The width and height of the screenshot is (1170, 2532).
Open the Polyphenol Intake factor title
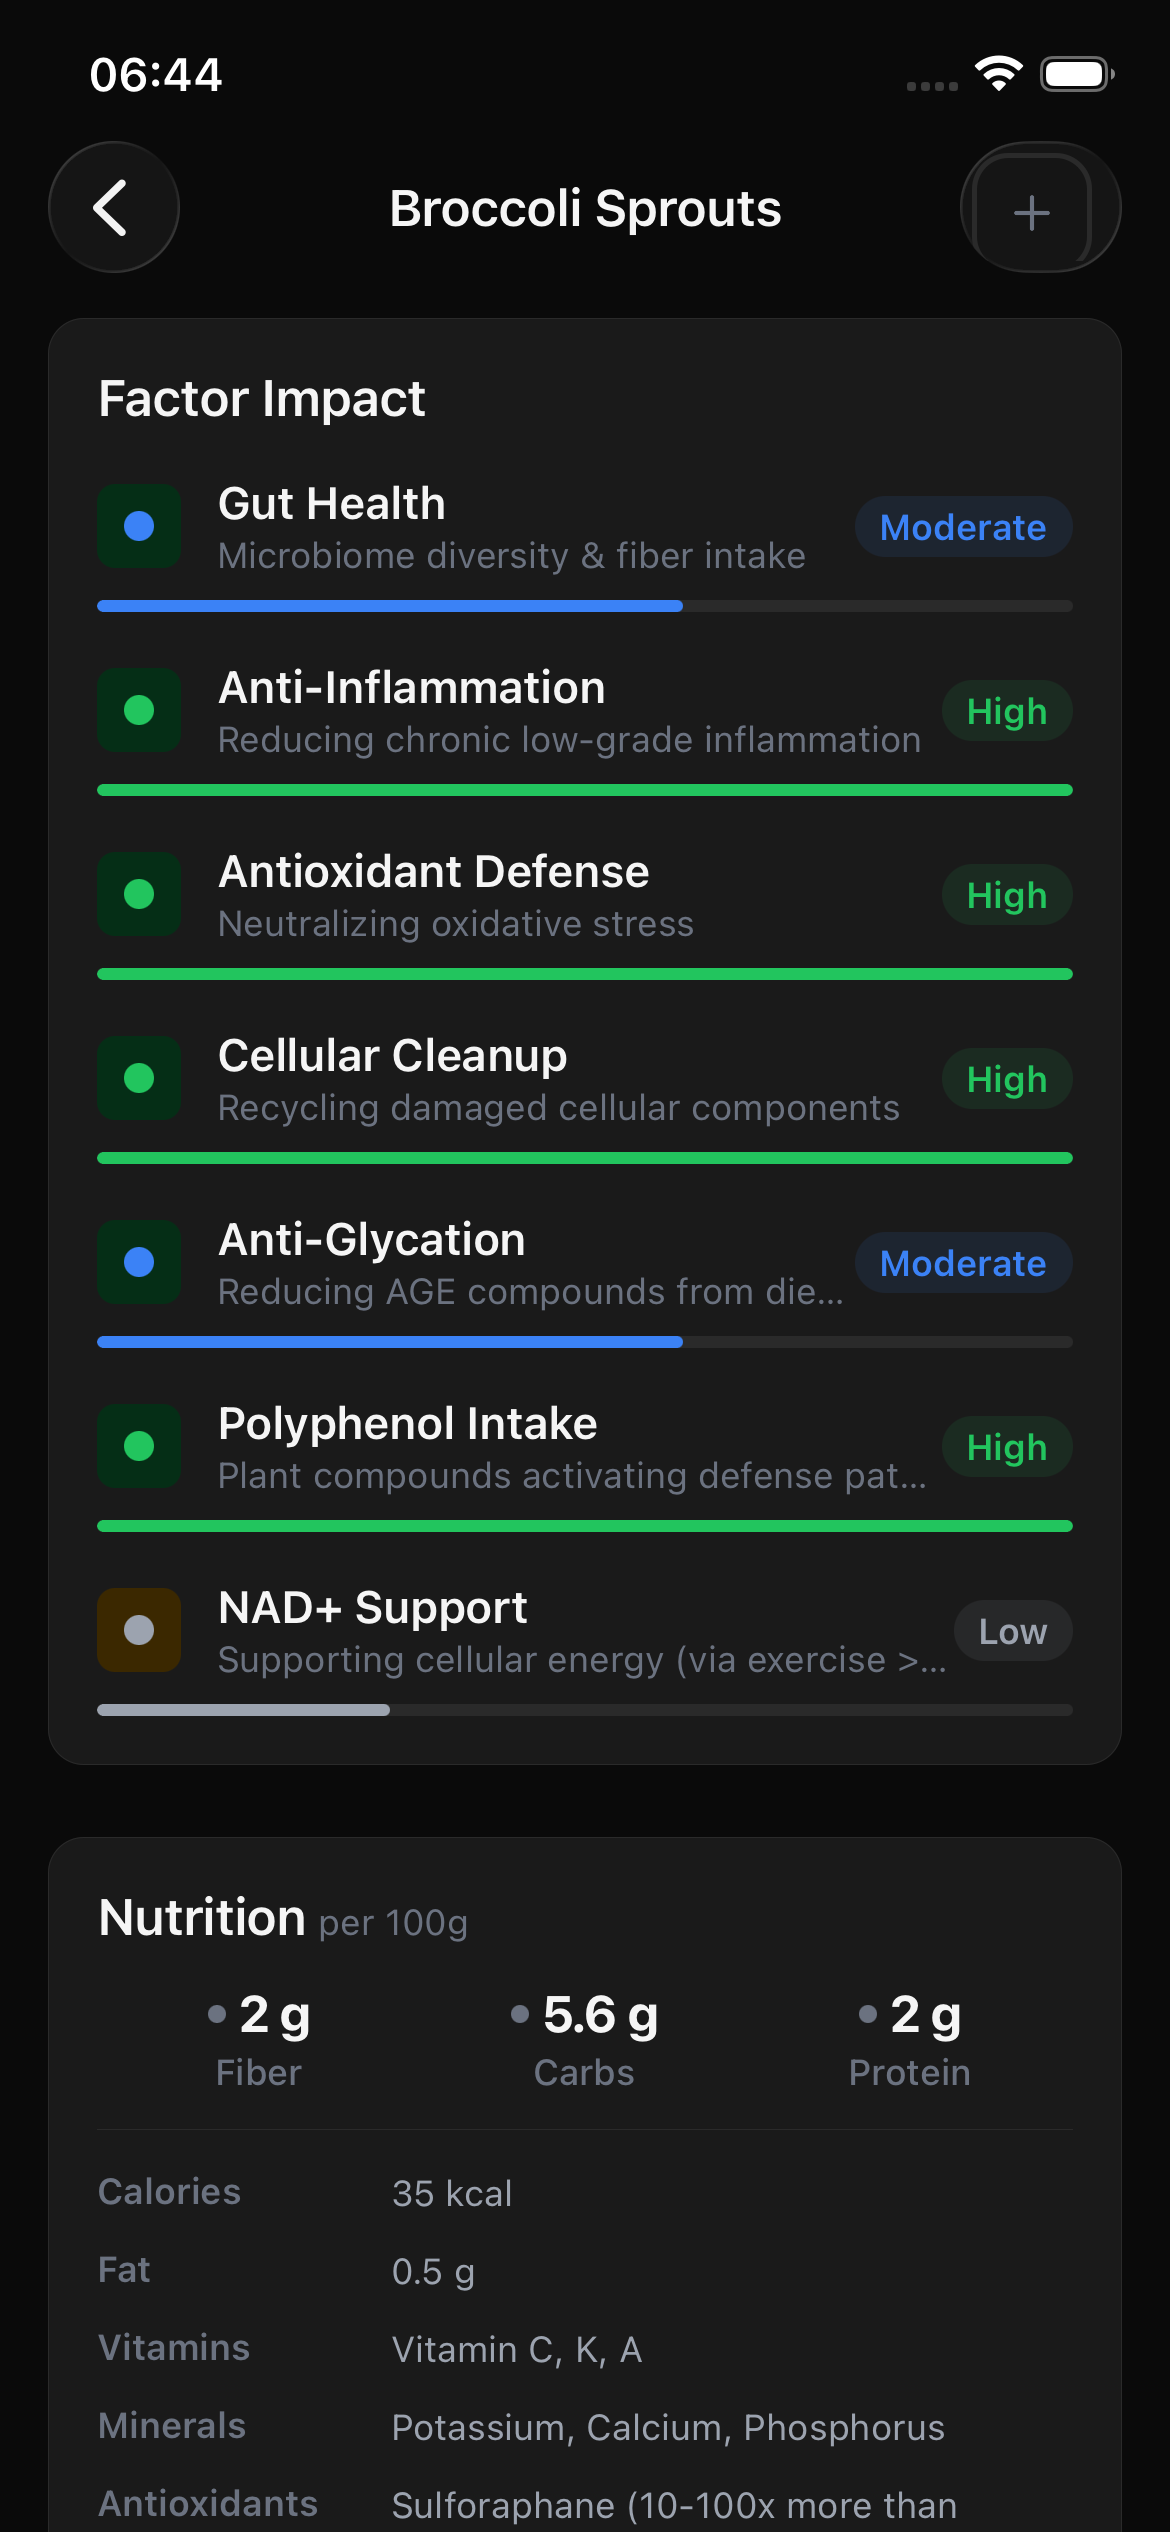pos(407,1424)
